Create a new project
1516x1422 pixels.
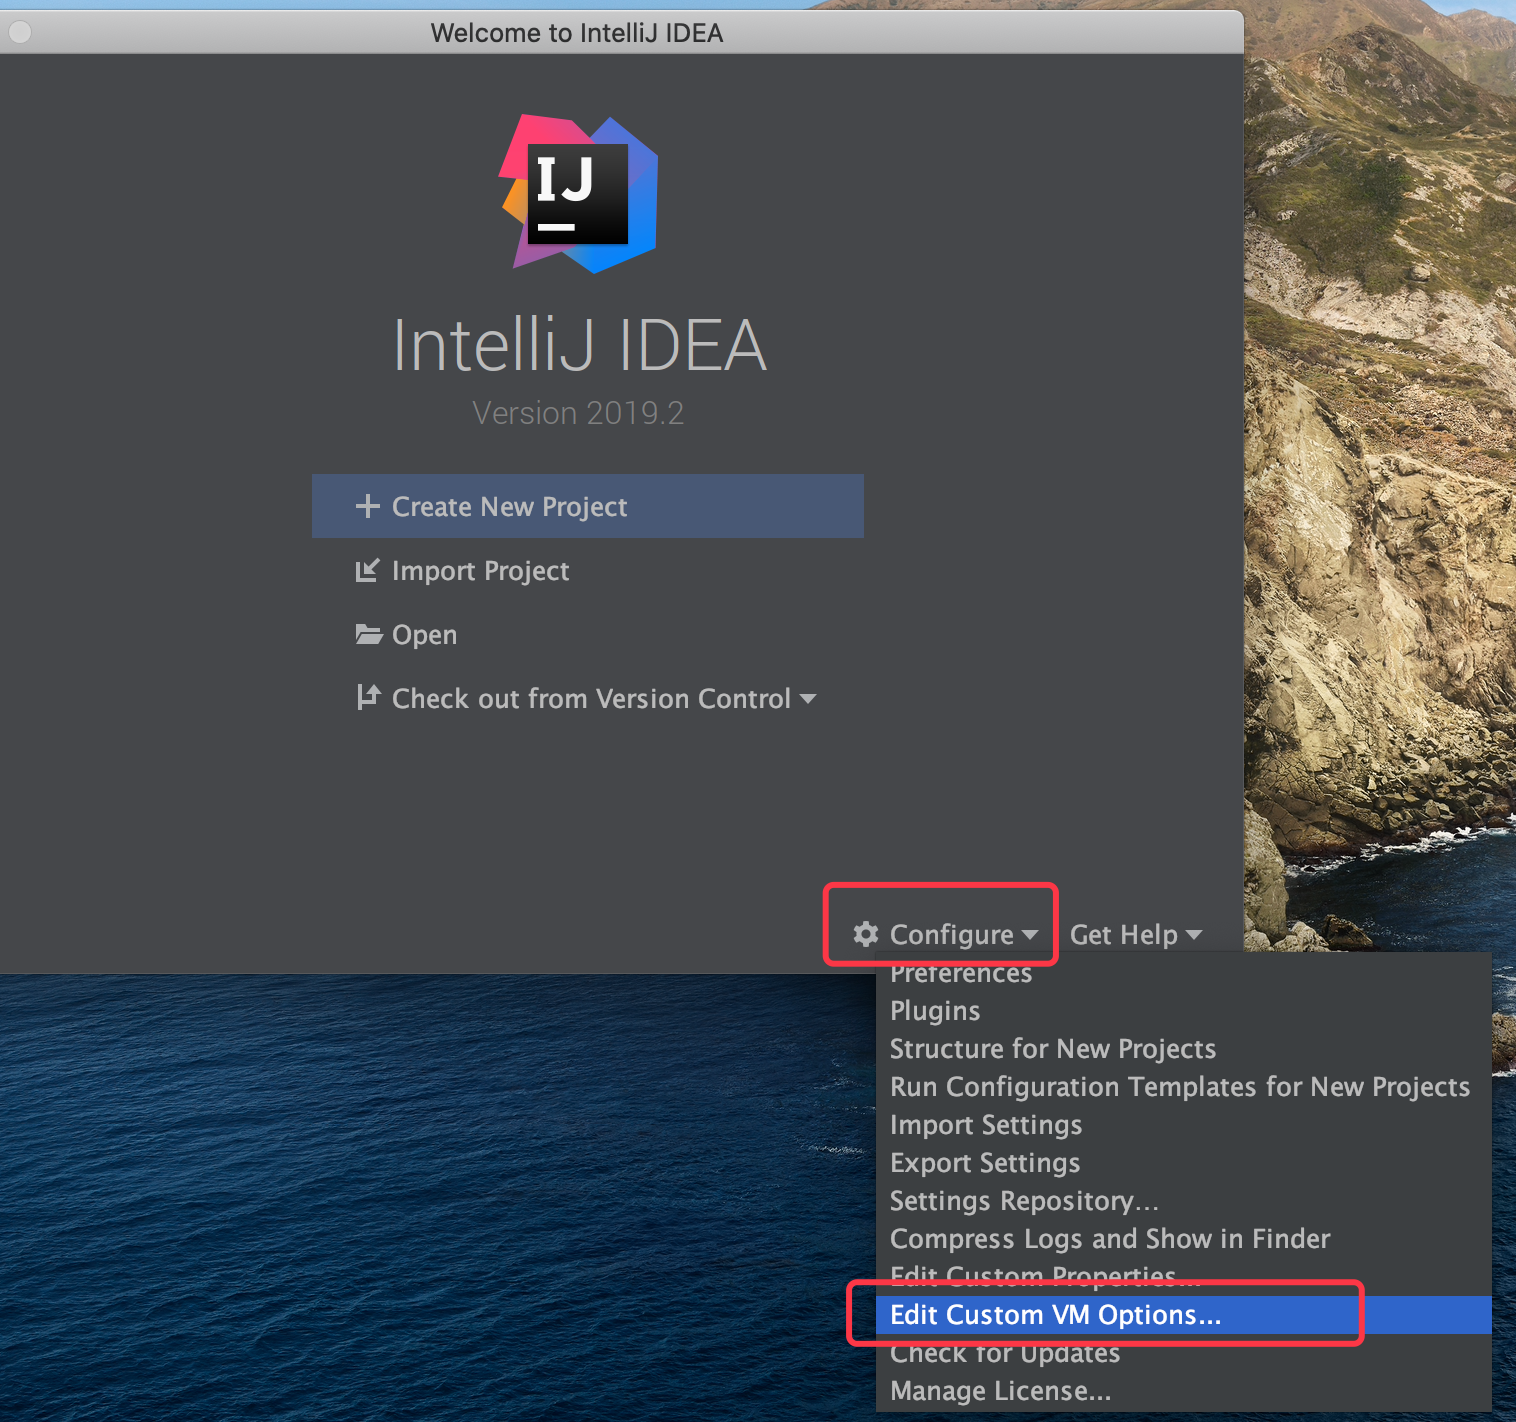tap(588, 506)
